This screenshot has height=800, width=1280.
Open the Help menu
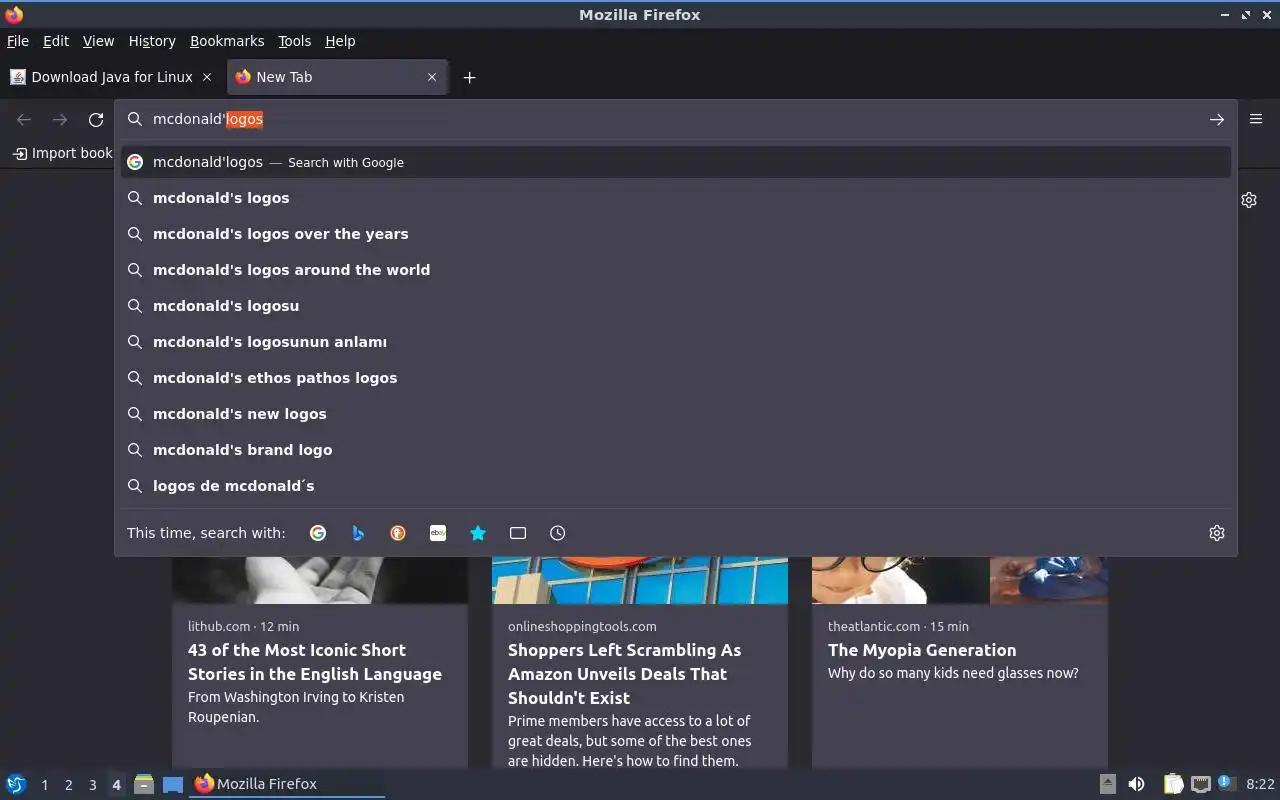(340, 41)
